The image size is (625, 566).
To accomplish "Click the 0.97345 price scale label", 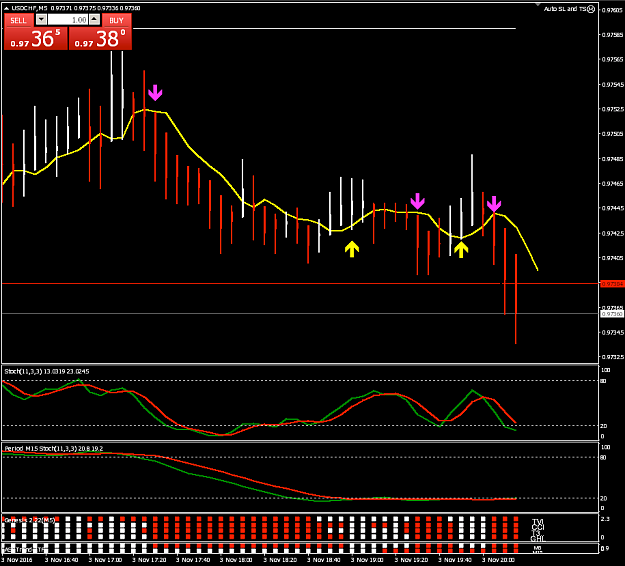I will [613, 332].
